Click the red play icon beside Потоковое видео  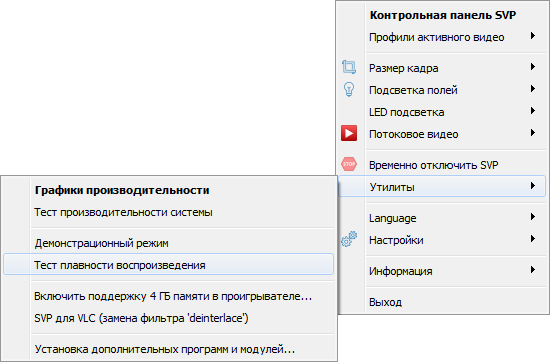click(x=349, y=133)
